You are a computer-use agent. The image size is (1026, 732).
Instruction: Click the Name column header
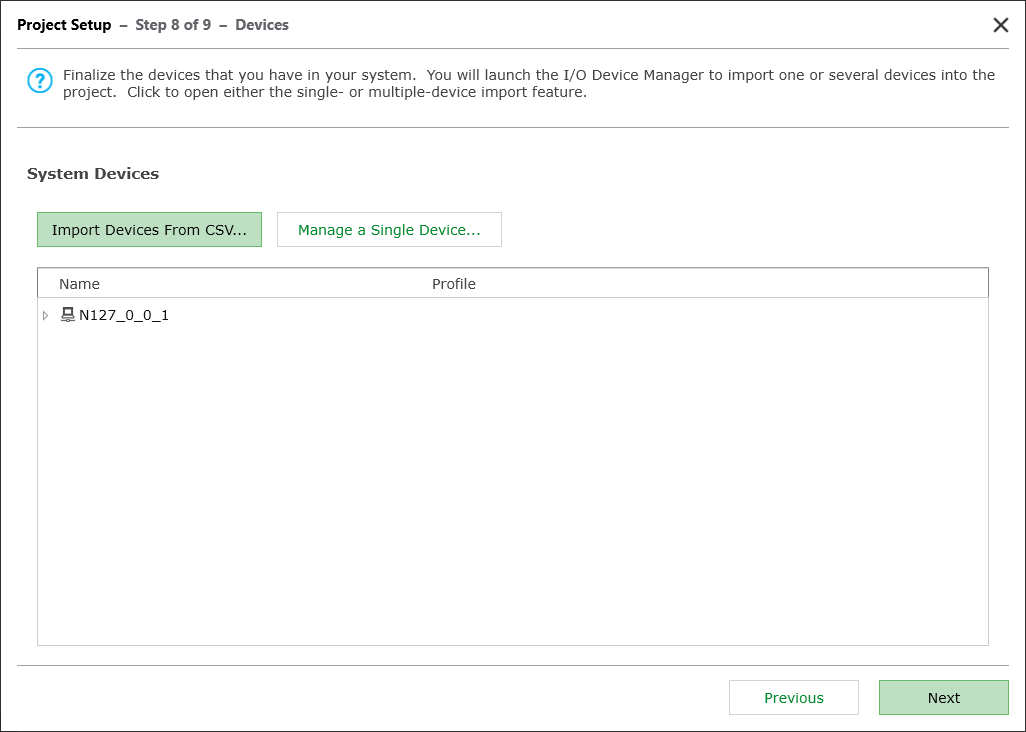click(x=79, y=284)
